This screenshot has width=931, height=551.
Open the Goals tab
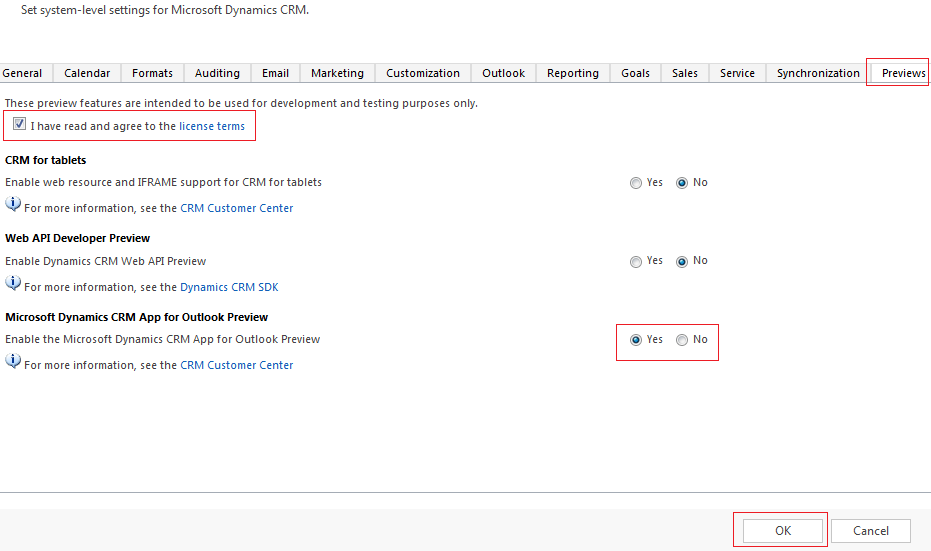635,73
